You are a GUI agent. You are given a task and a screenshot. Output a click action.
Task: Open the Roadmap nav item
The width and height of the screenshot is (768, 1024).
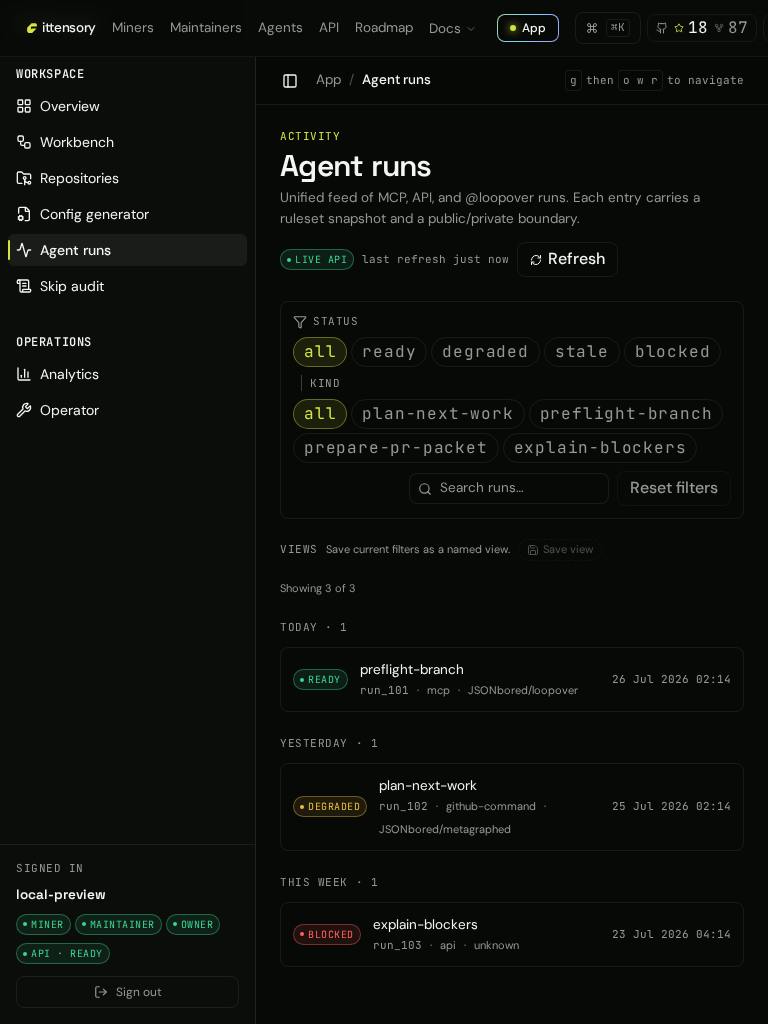pyautogui.click(x=384, y=27)
